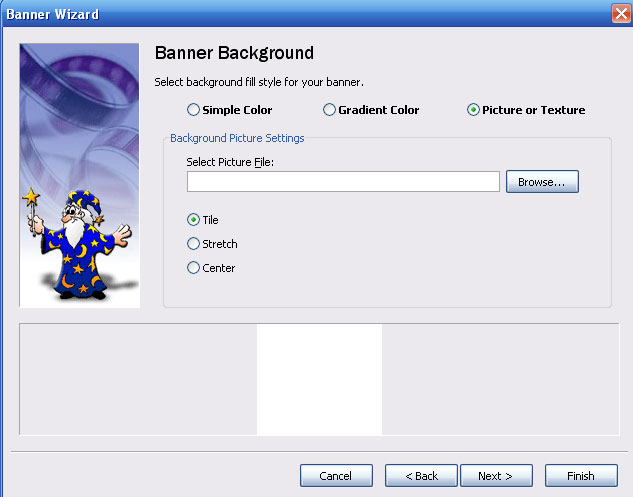Click the Background Picture Settings label
The height and width of the screenshot is (497, 633).
237,138
